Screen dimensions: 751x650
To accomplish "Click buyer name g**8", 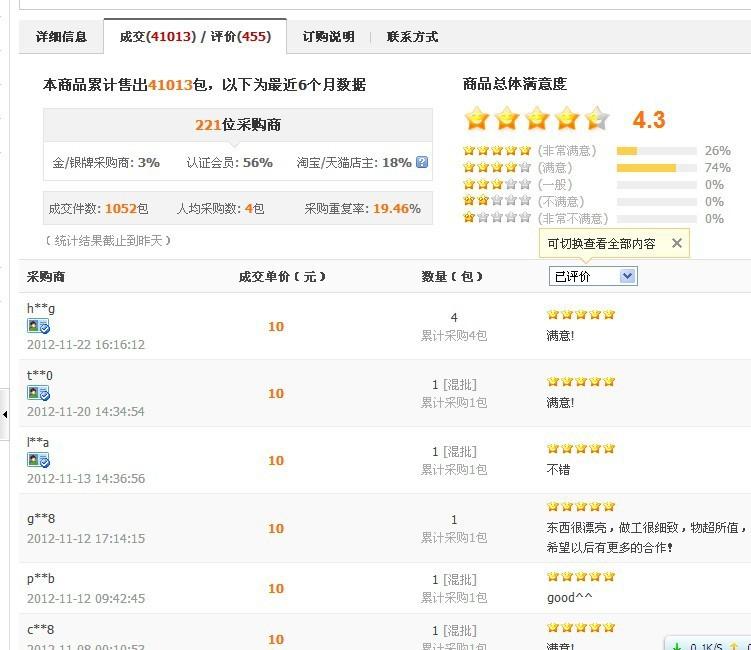I will tap(41, 519).
